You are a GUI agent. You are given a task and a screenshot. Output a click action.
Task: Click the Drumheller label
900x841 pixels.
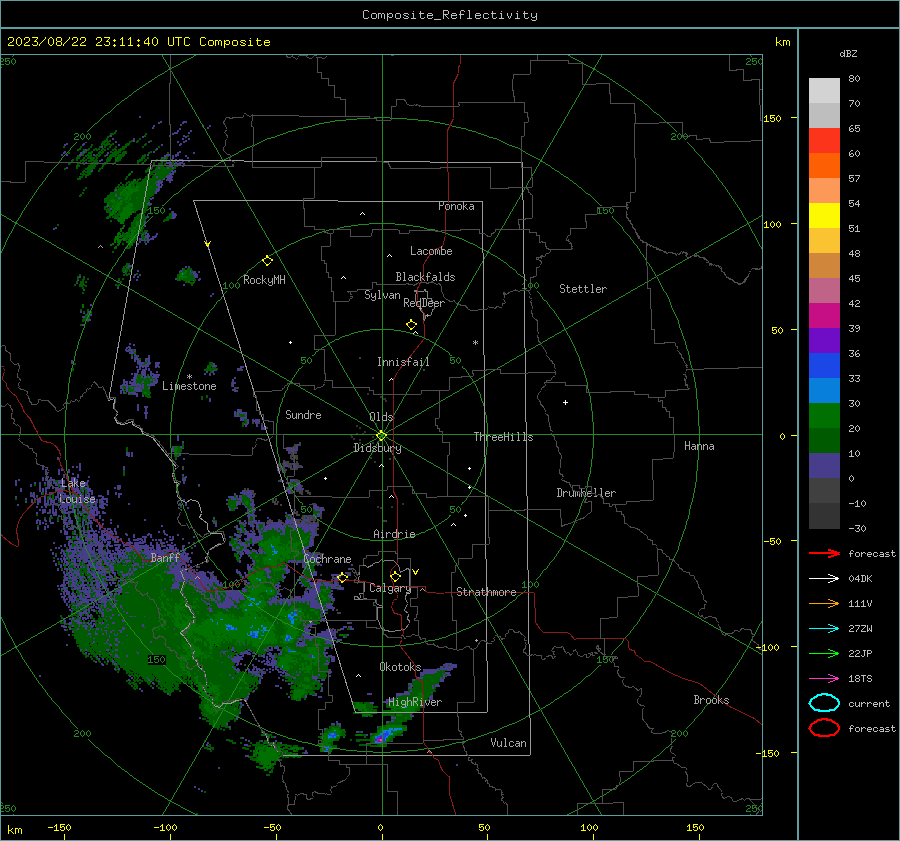[x=586, y=493]
